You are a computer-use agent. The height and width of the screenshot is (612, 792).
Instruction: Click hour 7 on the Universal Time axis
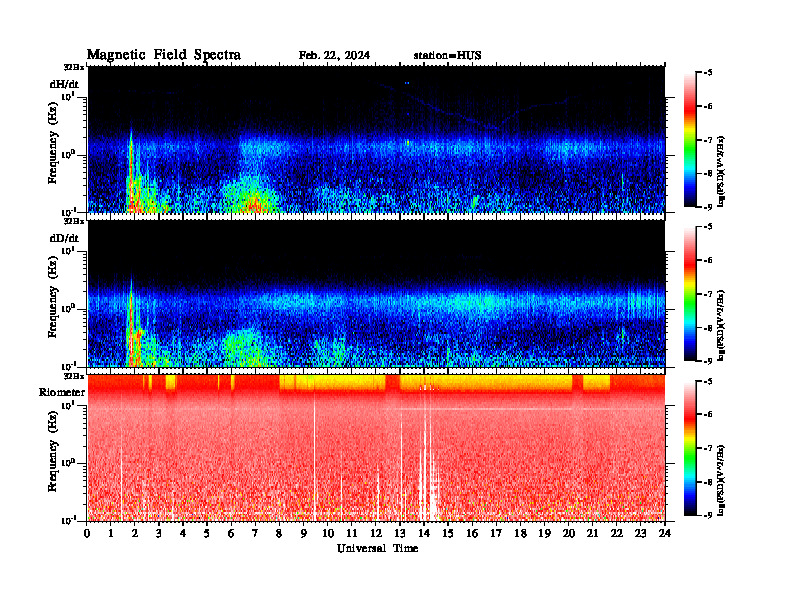(256, 534)
